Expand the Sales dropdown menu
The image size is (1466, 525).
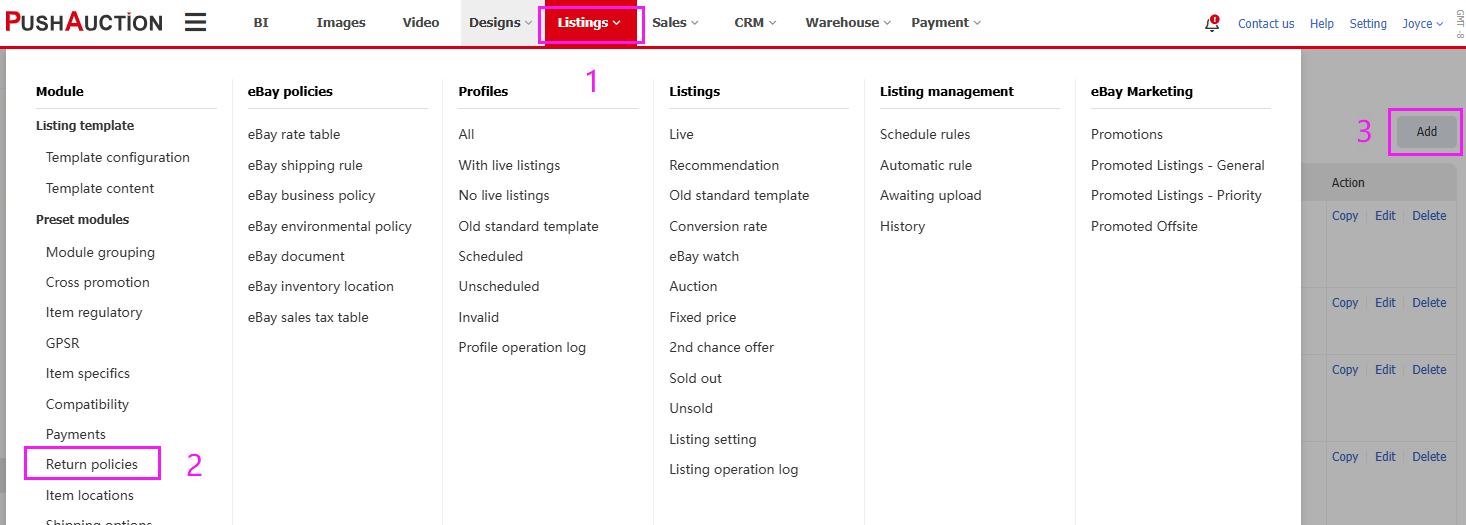tap(675, 22)
